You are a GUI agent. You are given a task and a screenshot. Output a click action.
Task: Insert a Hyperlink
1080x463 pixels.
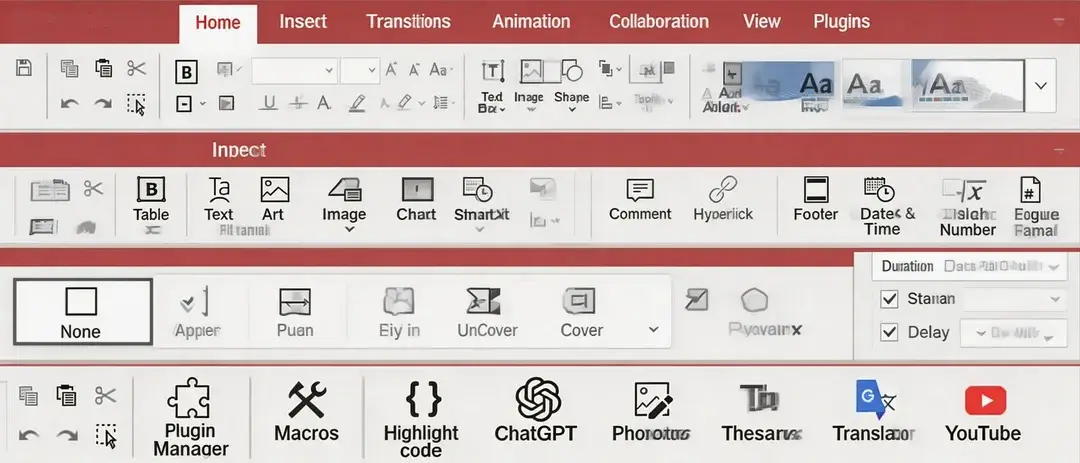click(x=723, y=200)
